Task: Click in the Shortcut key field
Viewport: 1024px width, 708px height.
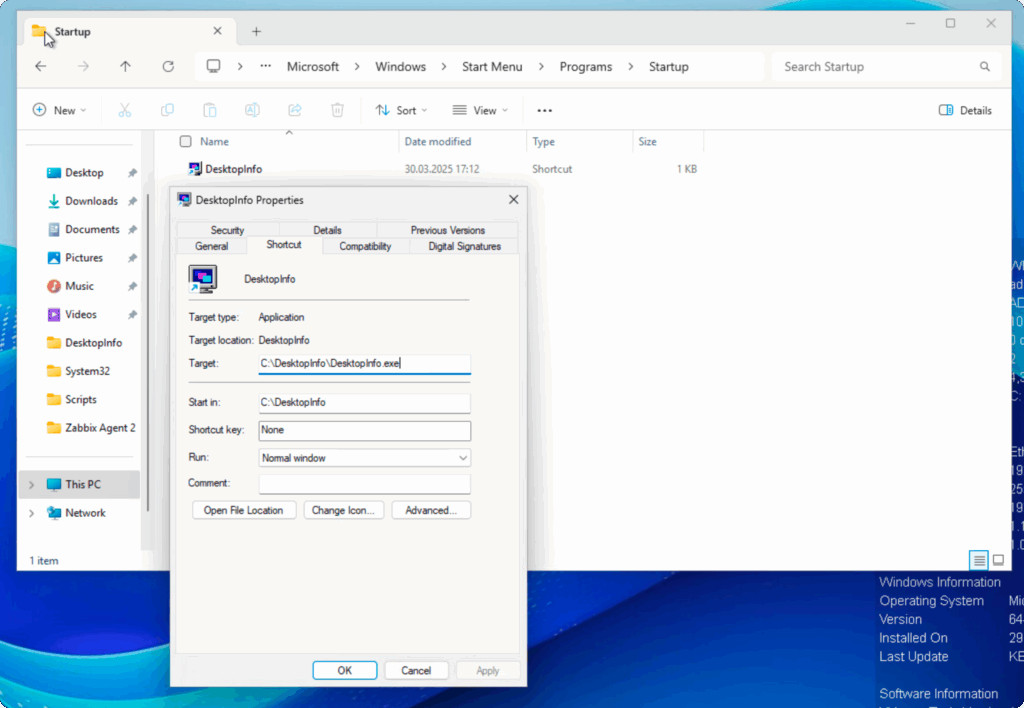Action: [364, 430]
